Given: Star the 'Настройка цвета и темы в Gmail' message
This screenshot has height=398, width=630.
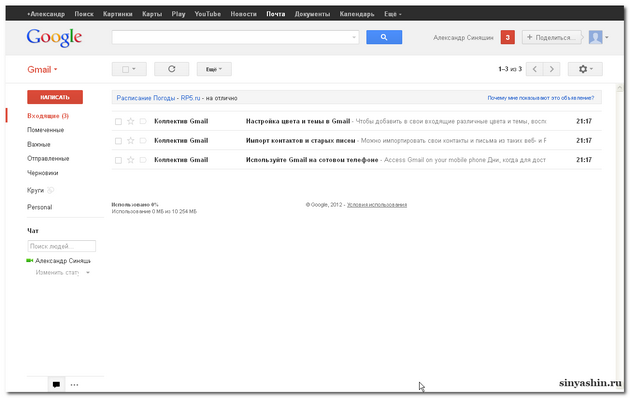Looking at the screenshot, I should [131, 121].
